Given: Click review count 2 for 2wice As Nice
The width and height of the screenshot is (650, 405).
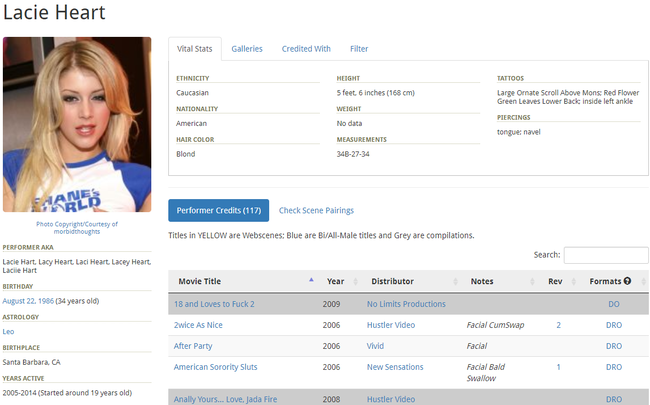Looking at the screenshot, I should click(558, 325).
